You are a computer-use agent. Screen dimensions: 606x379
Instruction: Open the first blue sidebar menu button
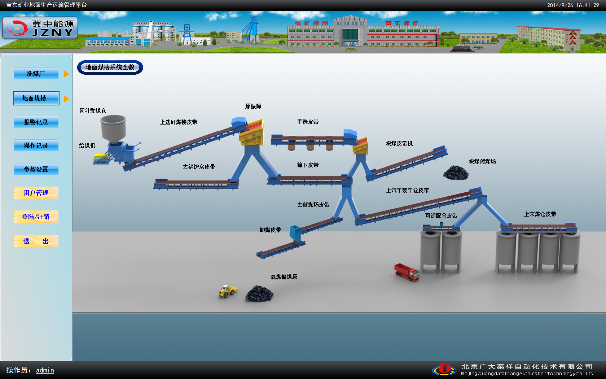(36, 73)
